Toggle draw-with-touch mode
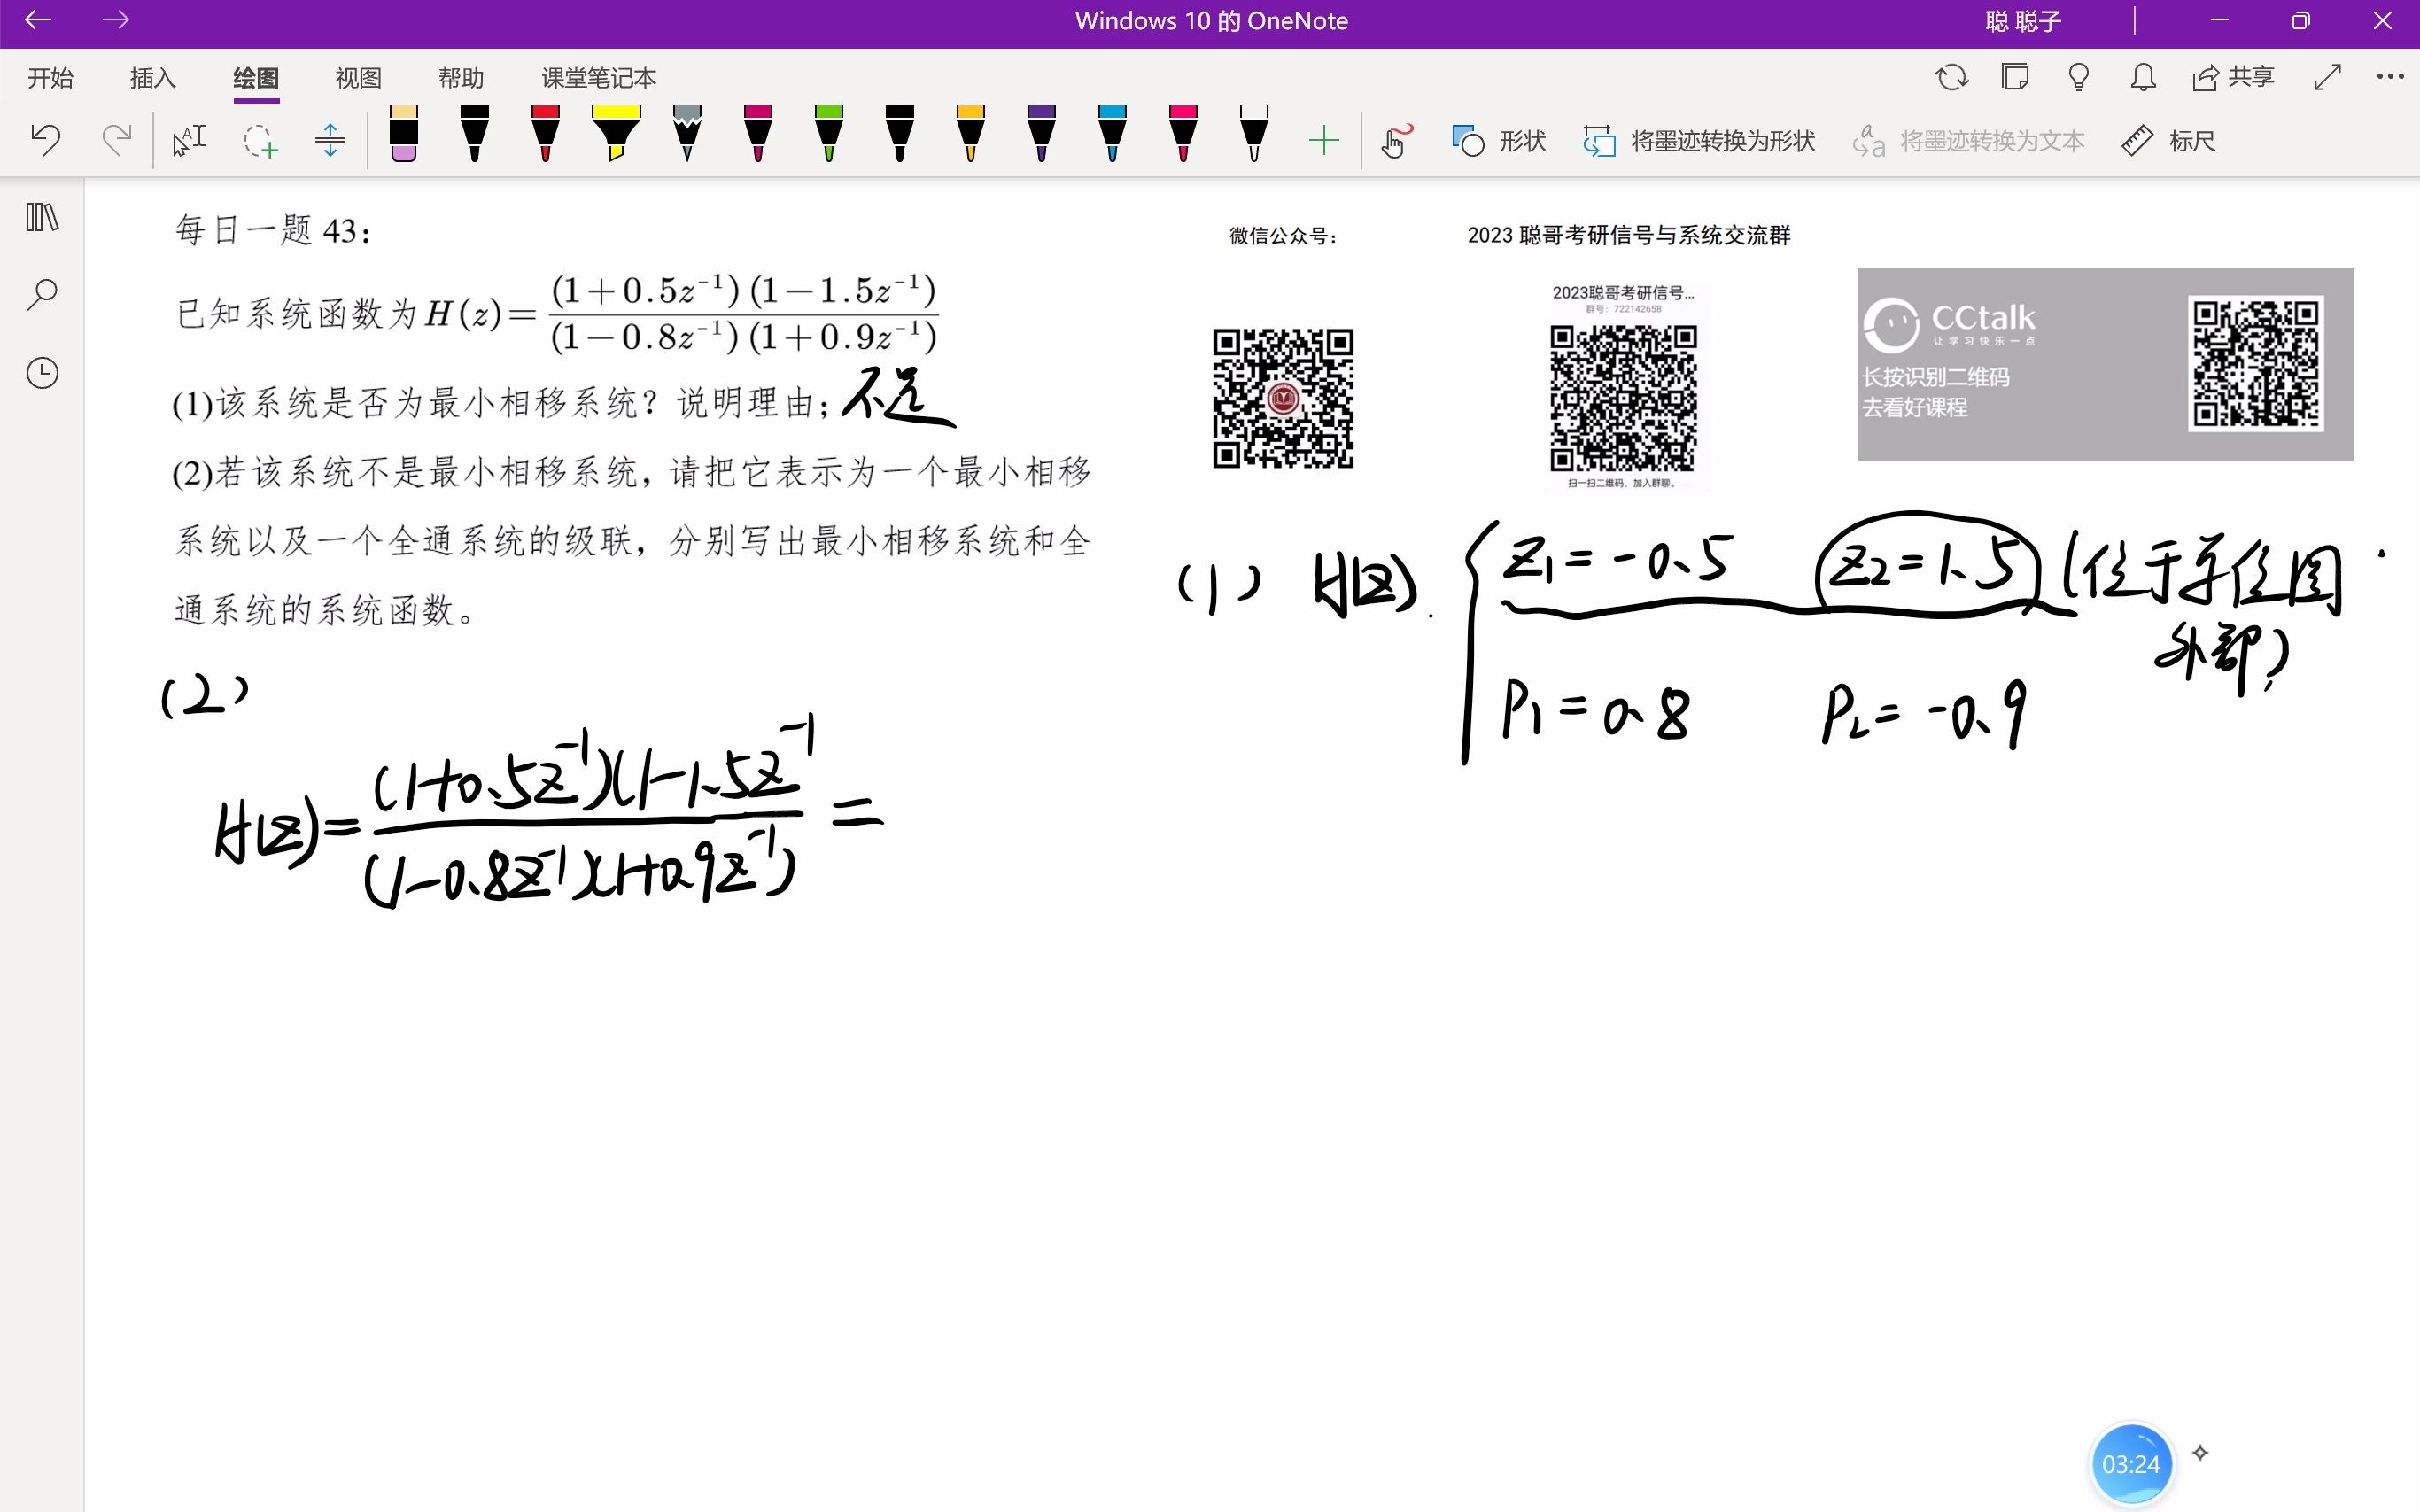 tap(1394, 141)
